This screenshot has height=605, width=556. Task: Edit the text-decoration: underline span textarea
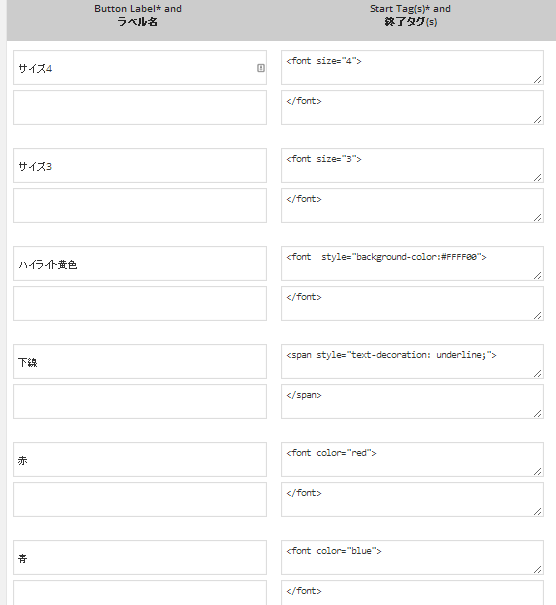pos(412,362)
